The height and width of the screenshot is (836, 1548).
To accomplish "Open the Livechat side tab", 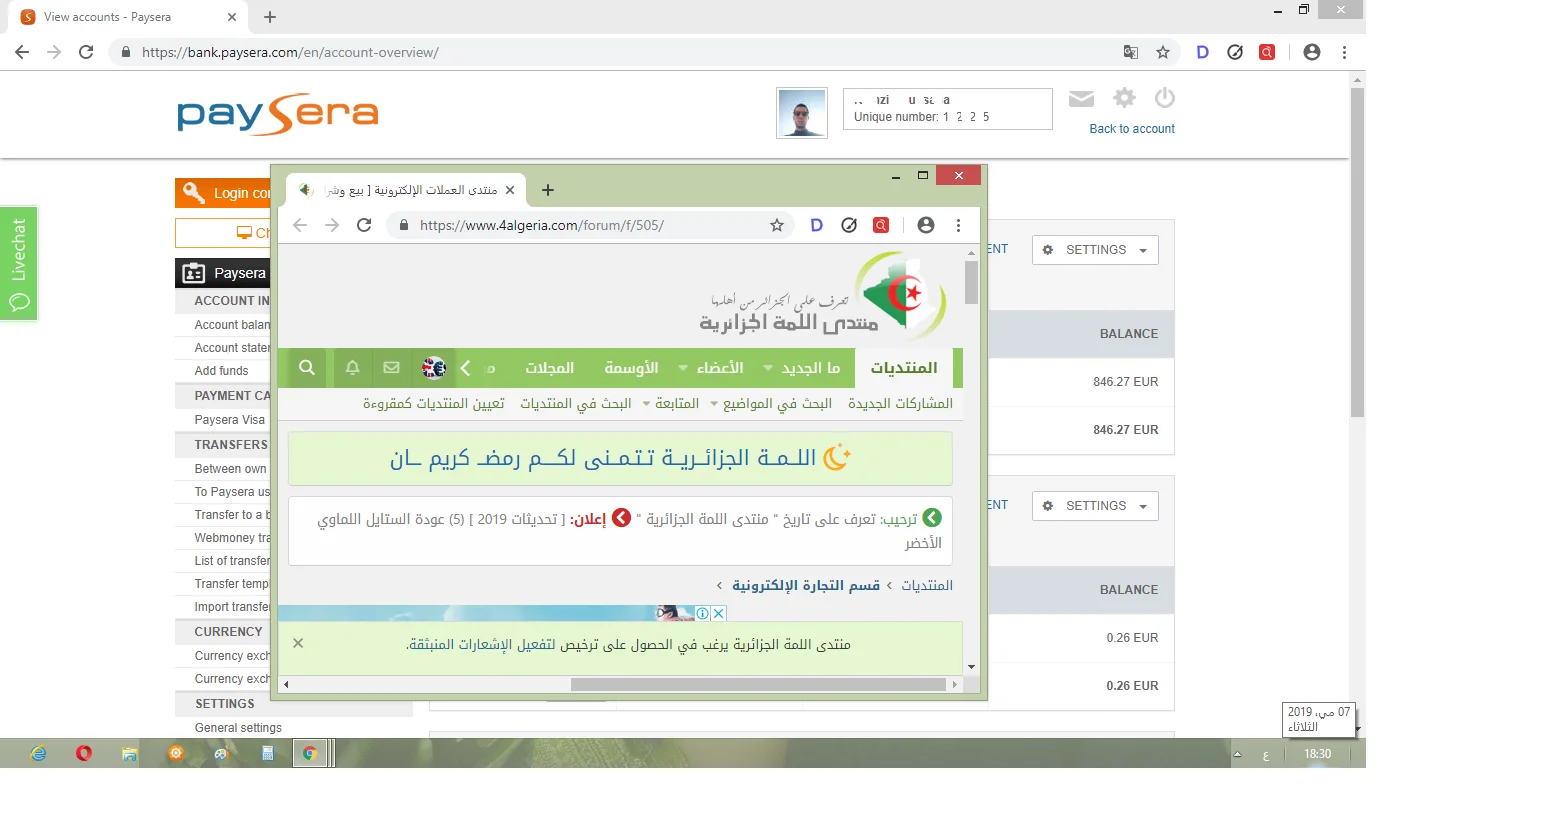I will pyautogui.click(x=19, y=264).
